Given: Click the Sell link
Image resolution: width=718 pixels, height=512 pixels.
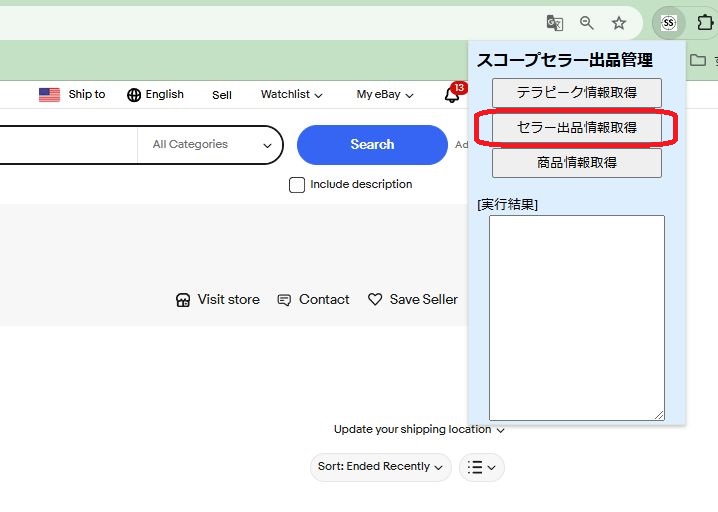Looking at the screenshot, I should pos(222,95).
